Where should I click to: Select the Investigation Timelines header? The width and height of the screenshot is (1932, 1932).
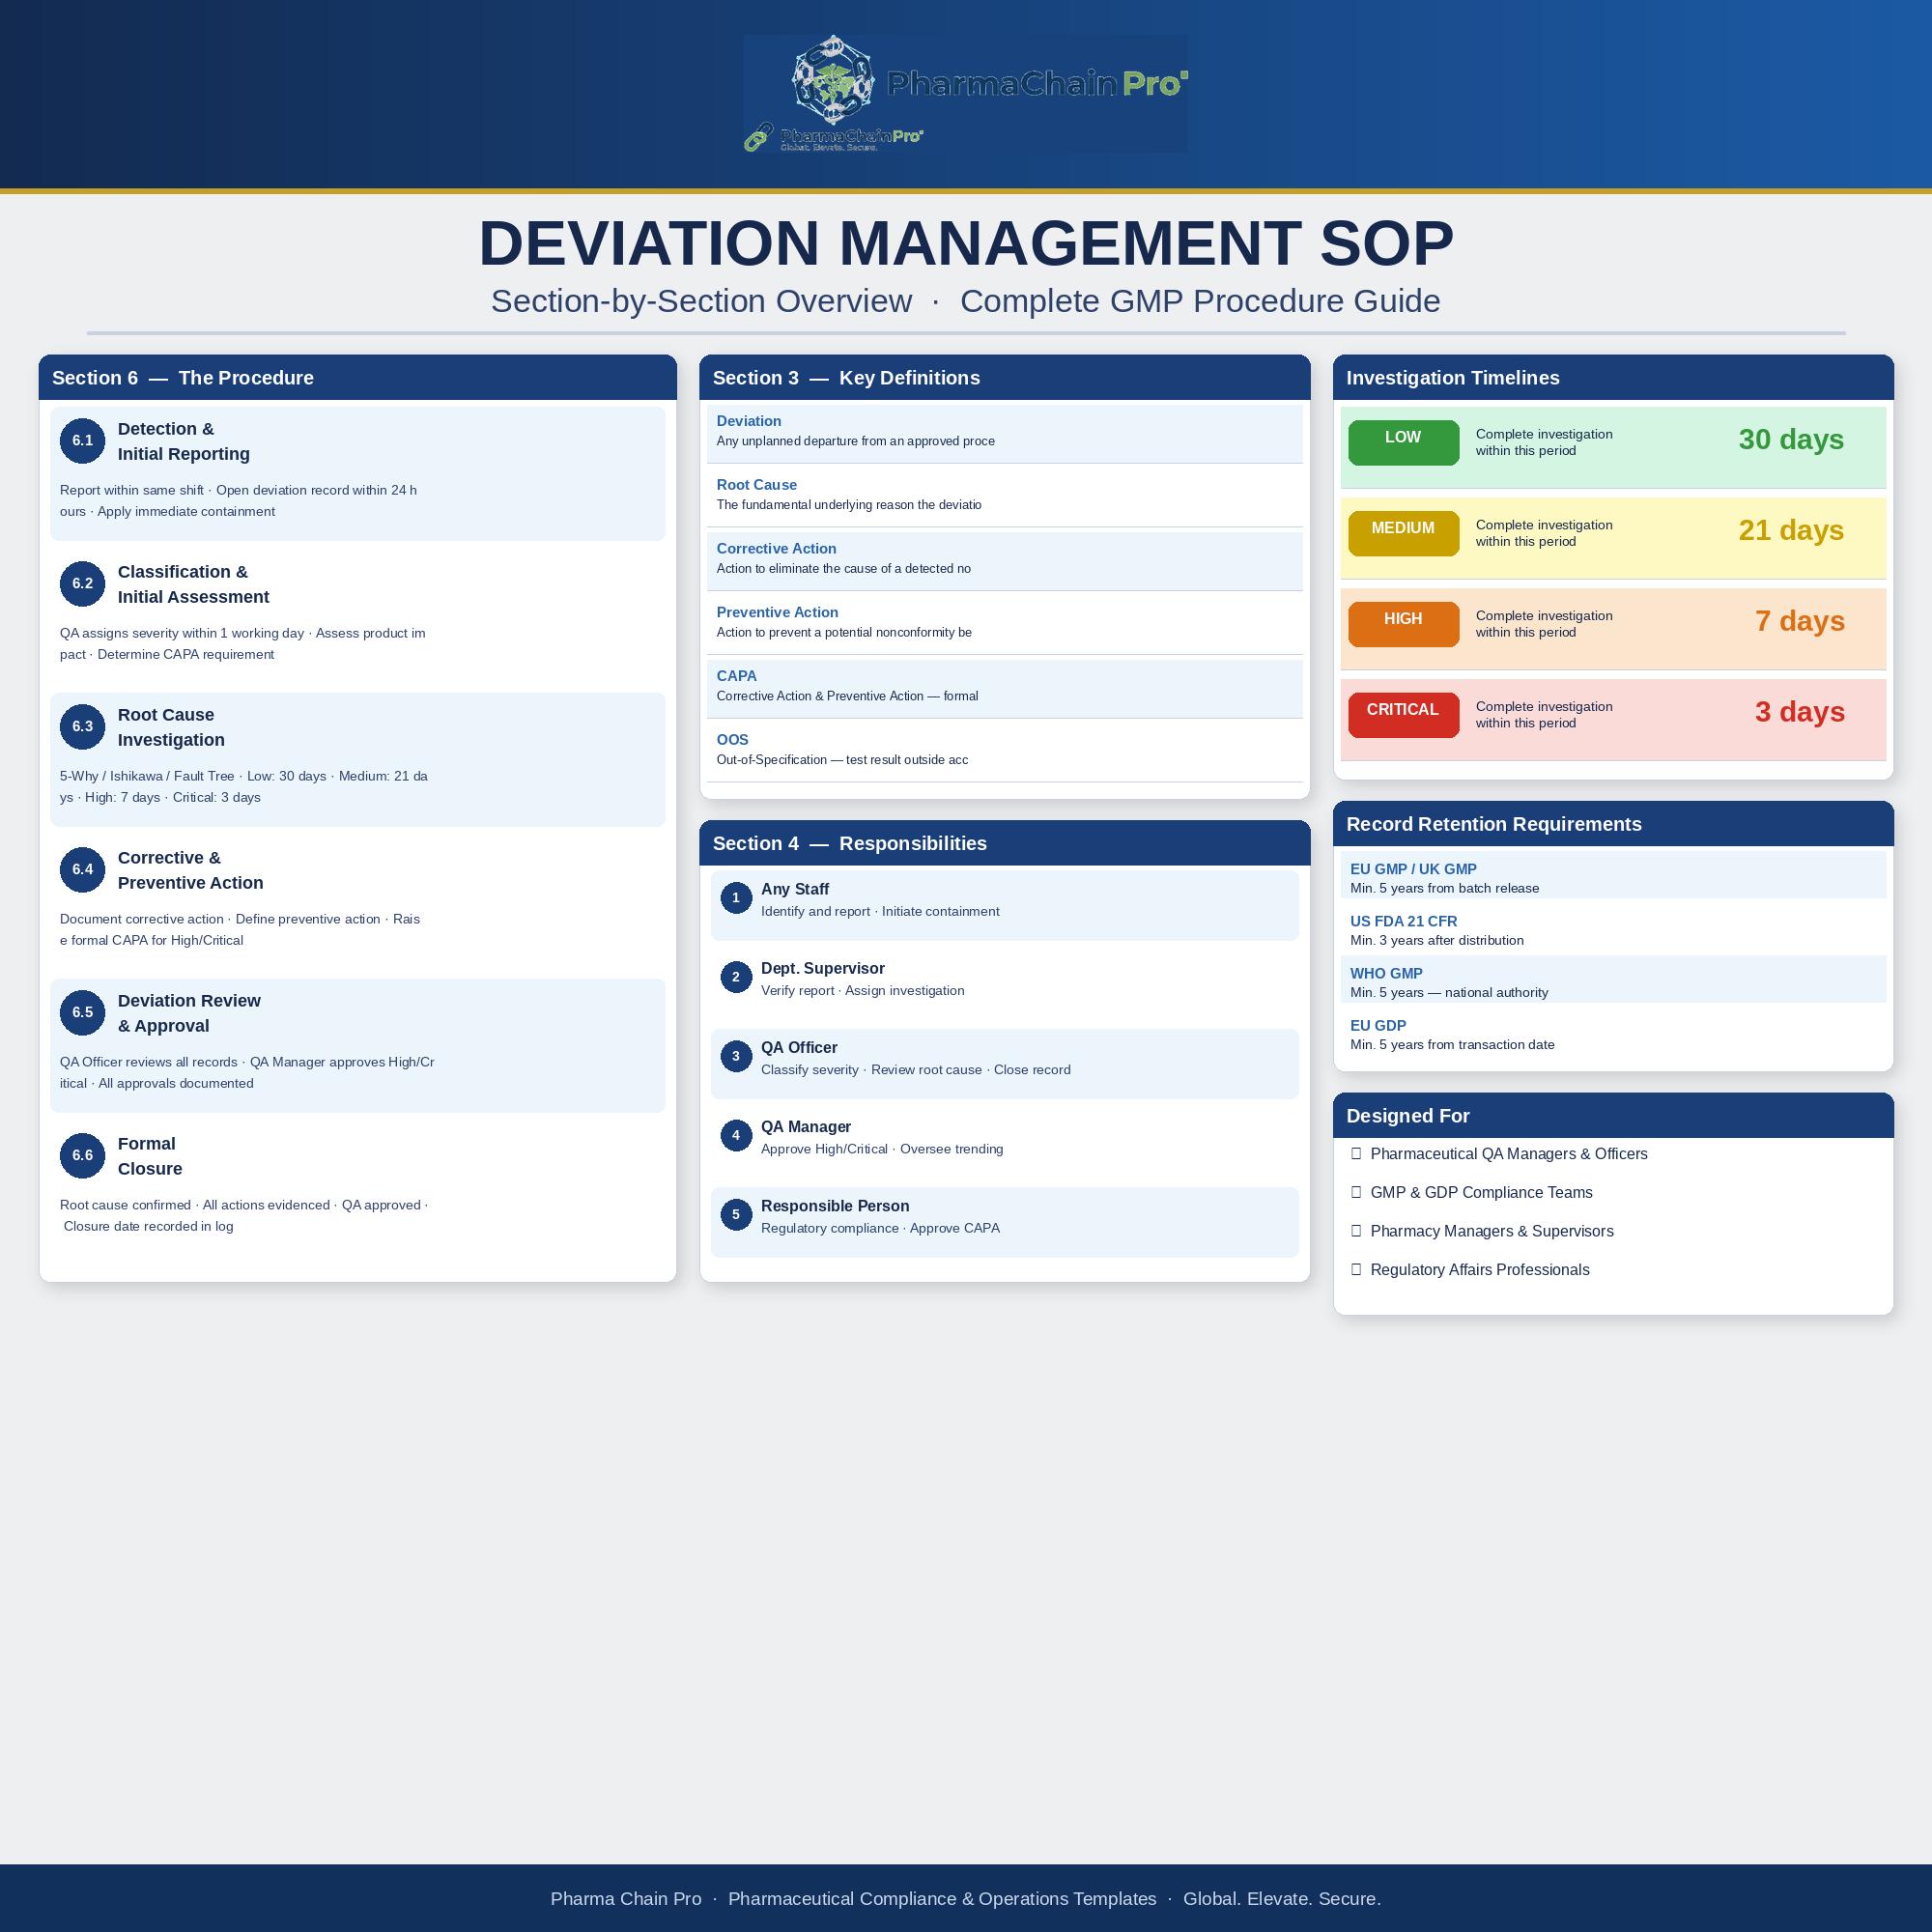click(1613, 378)
